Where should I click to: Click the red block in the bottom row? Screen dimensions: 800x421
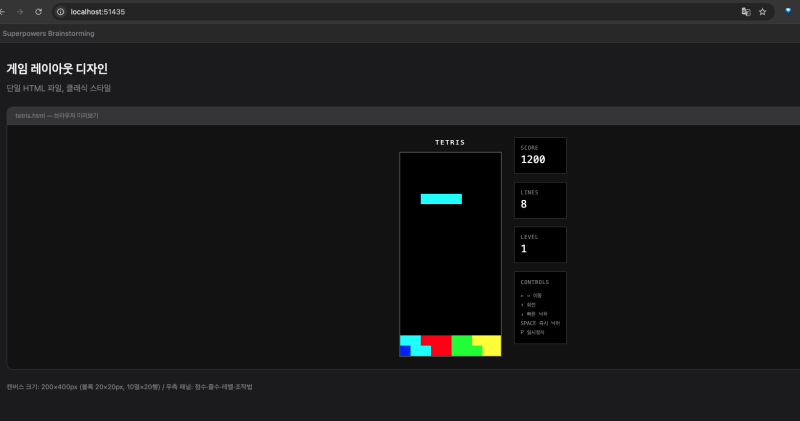(439, 345)
